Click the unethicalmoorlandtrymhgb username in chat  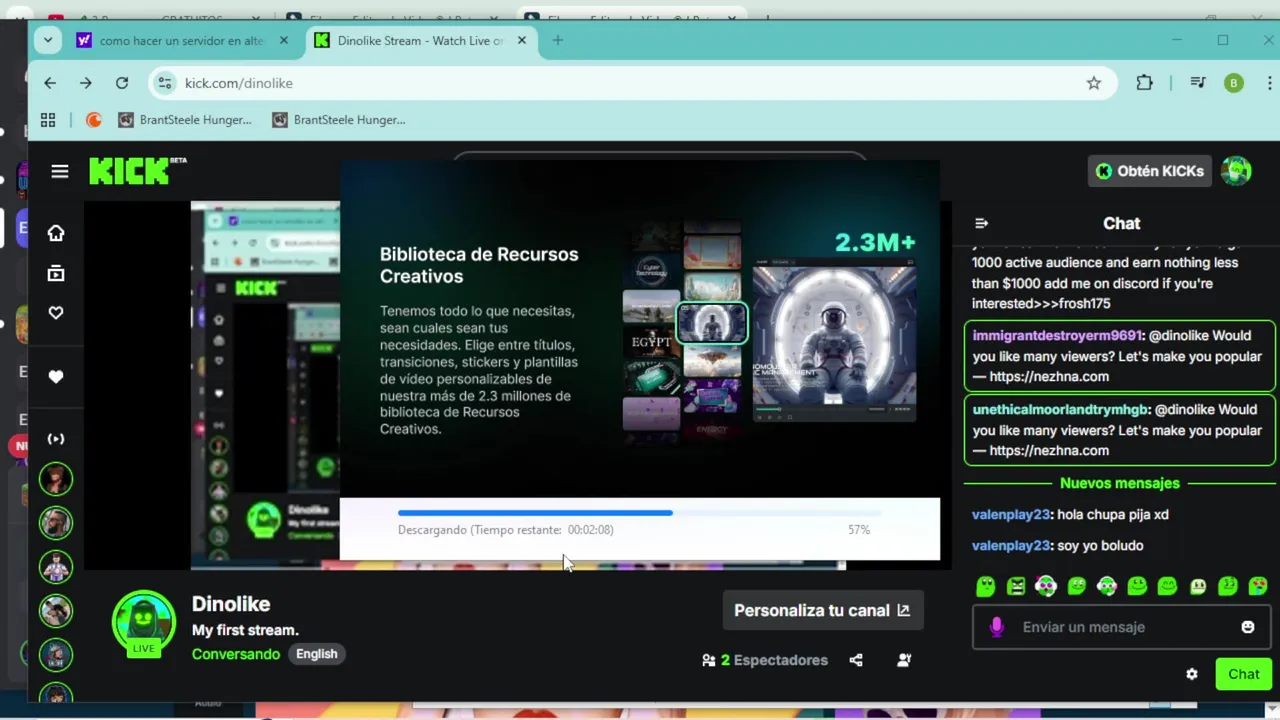pos(1060,410)
